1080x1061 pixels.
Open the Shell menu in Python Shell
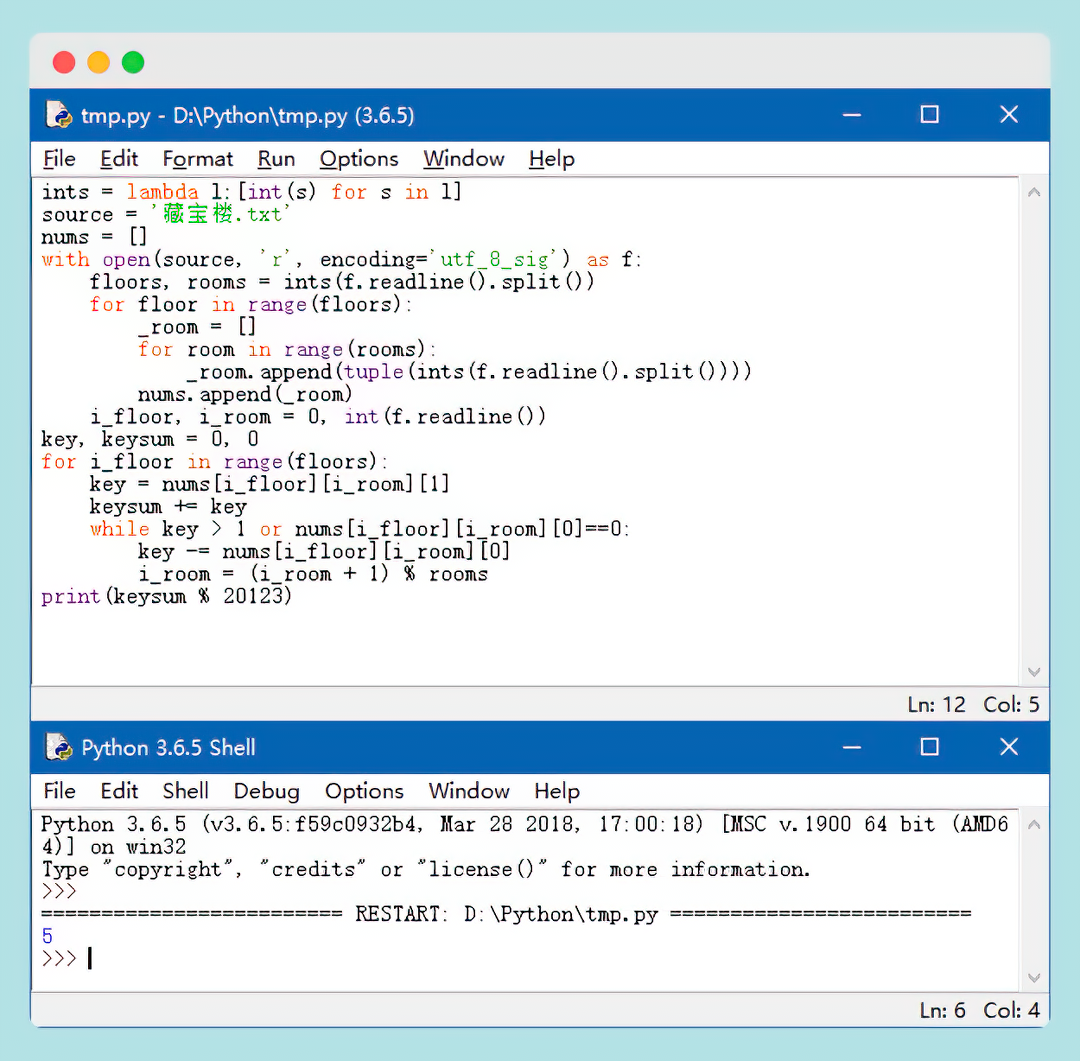tap(185, 791)
